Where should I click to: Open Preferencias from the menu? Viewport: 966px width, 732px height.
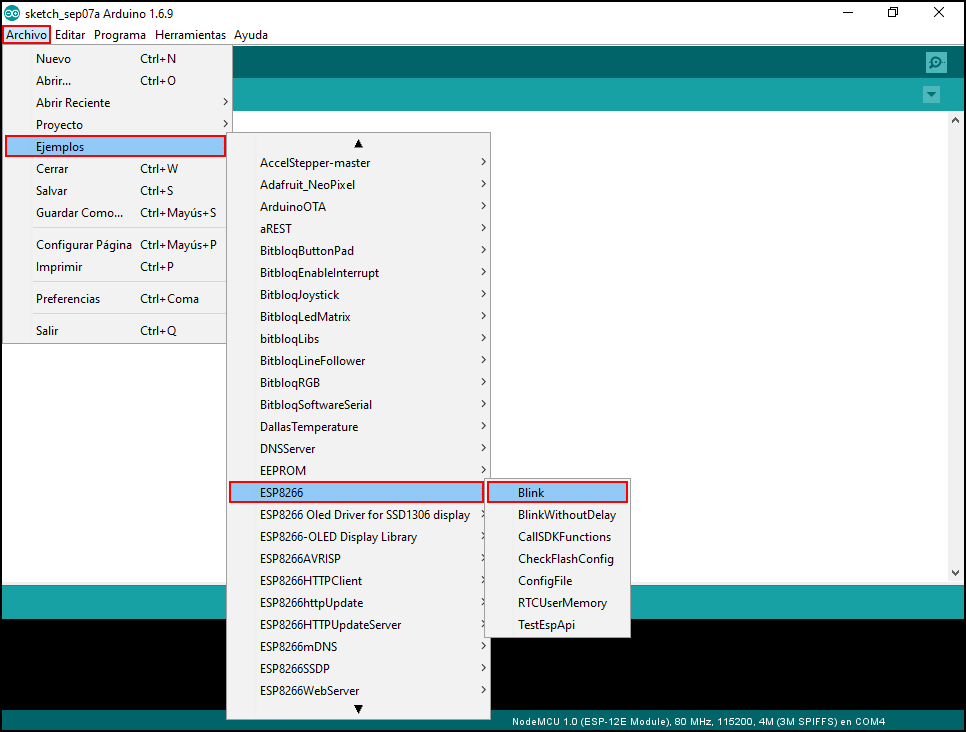(116, 299)
